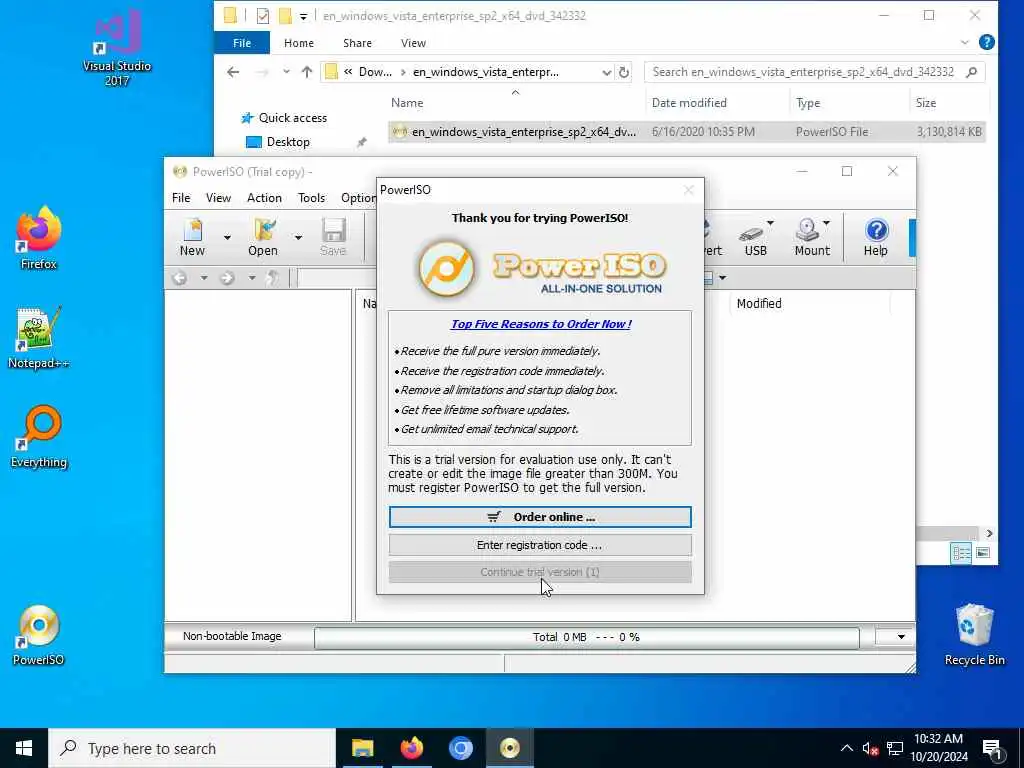Image resolution: width=1024 pixels, height=768 pixels.
Task: Switch Explorer to details view icon
Action: (961, 553)
